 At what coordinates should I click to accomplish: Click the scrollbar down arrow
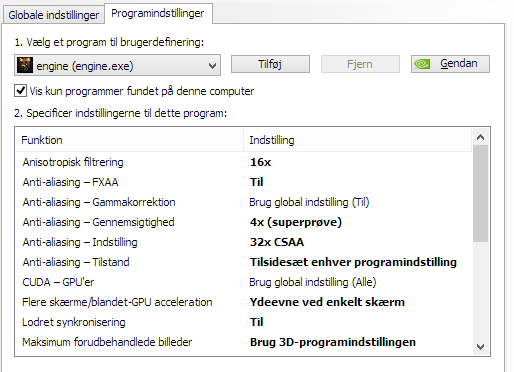click(x=480, y=347)
